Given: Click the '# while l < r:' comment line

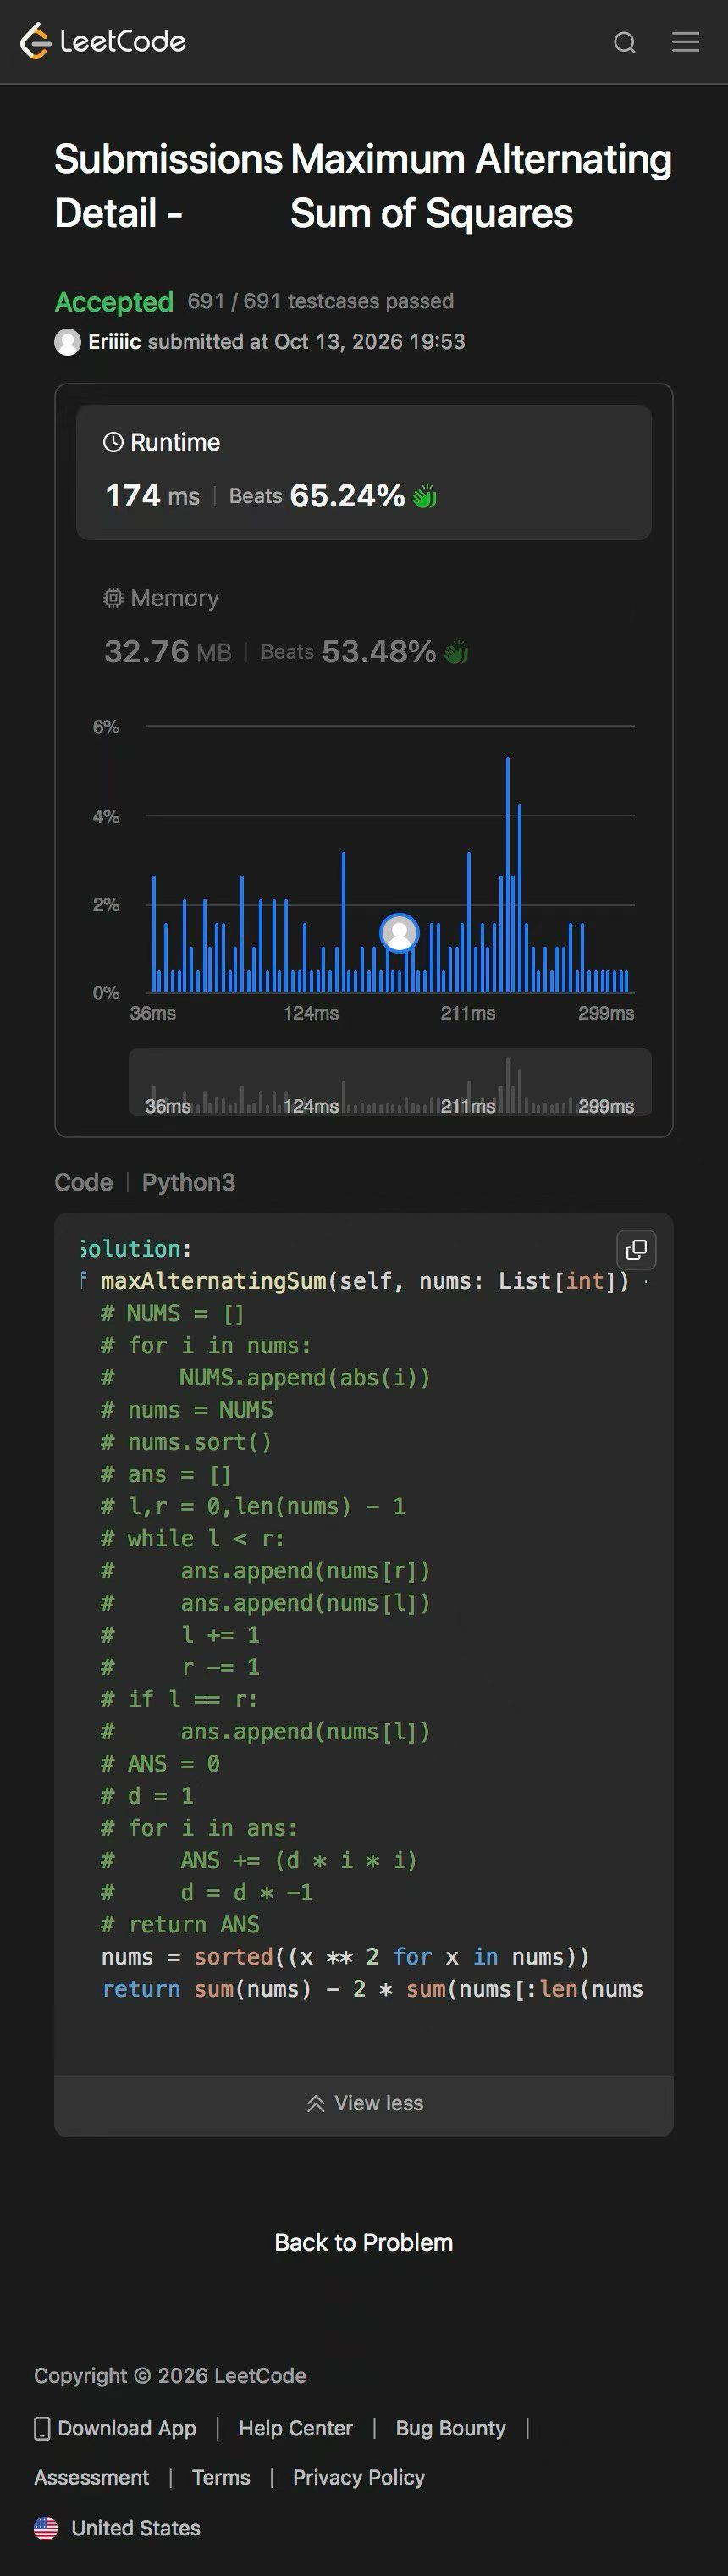Looking at the screenshot, I should click(193, 1538).
